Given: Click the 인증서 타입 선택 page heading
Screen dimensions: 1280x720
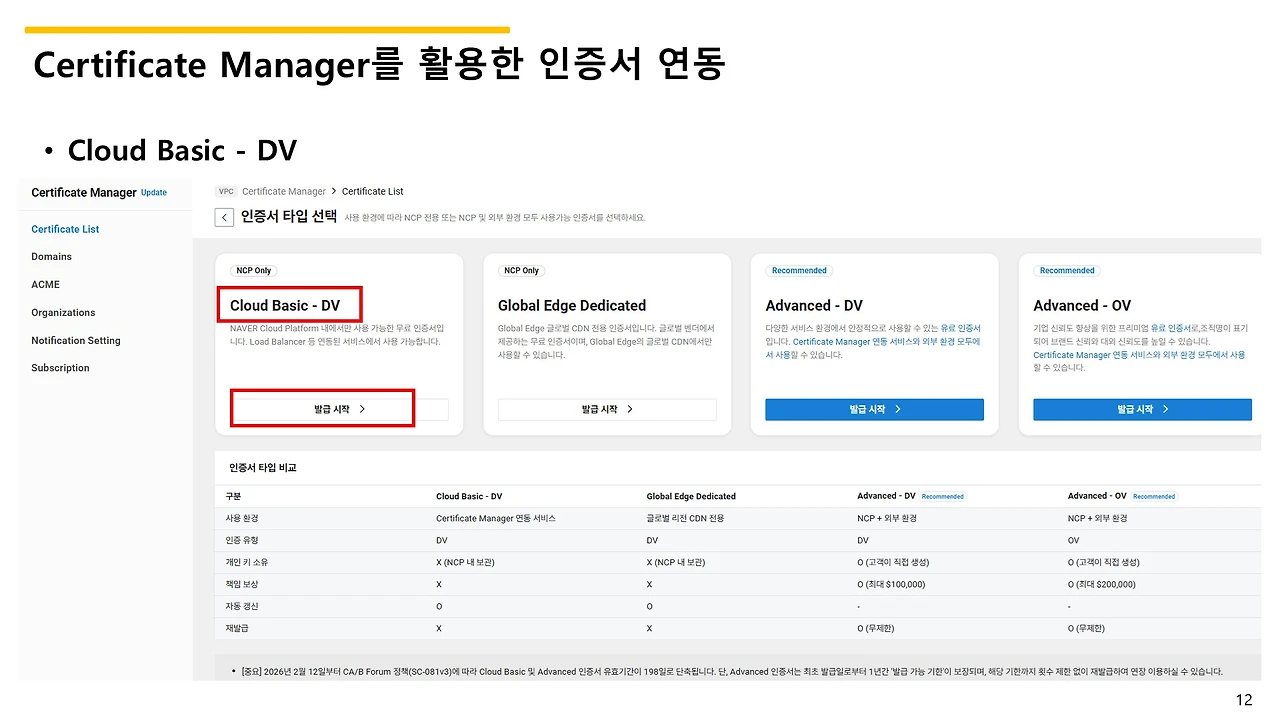Looking at the screenshot, I should [289, 216].
